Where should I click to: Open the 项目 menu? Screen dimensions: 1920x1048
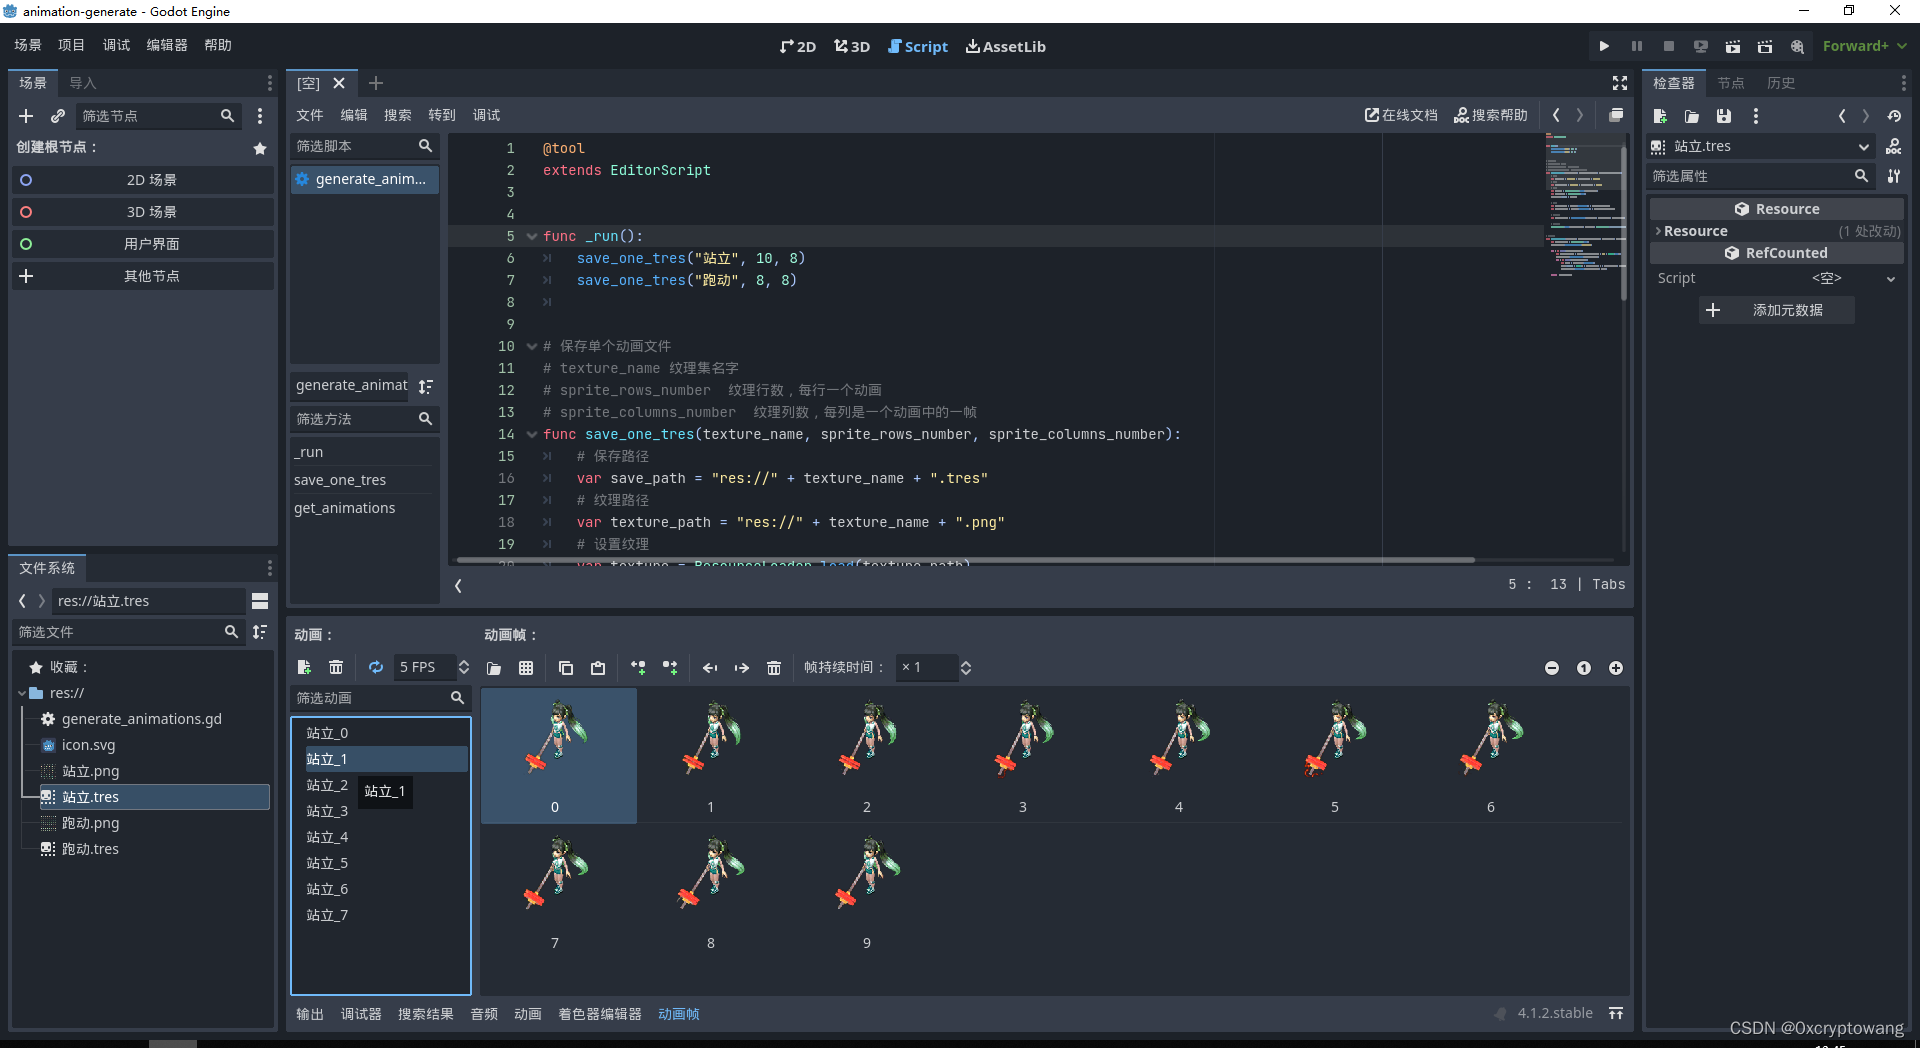(72, 45)
